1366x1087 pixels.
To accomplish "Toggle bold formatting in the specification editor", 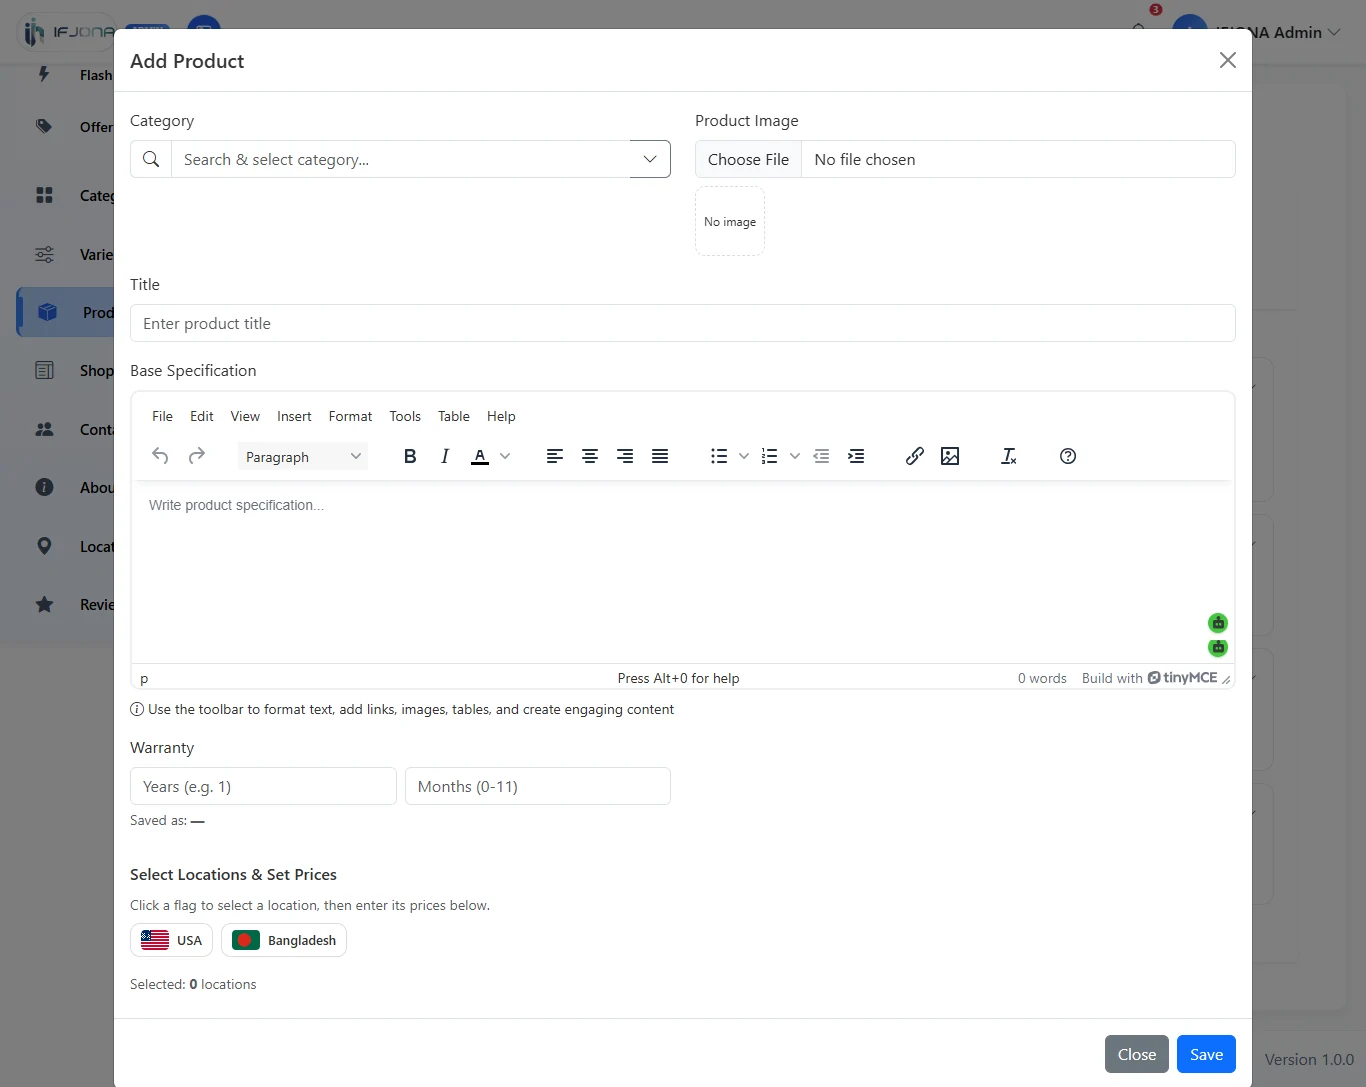I will (x=410, y=456).
